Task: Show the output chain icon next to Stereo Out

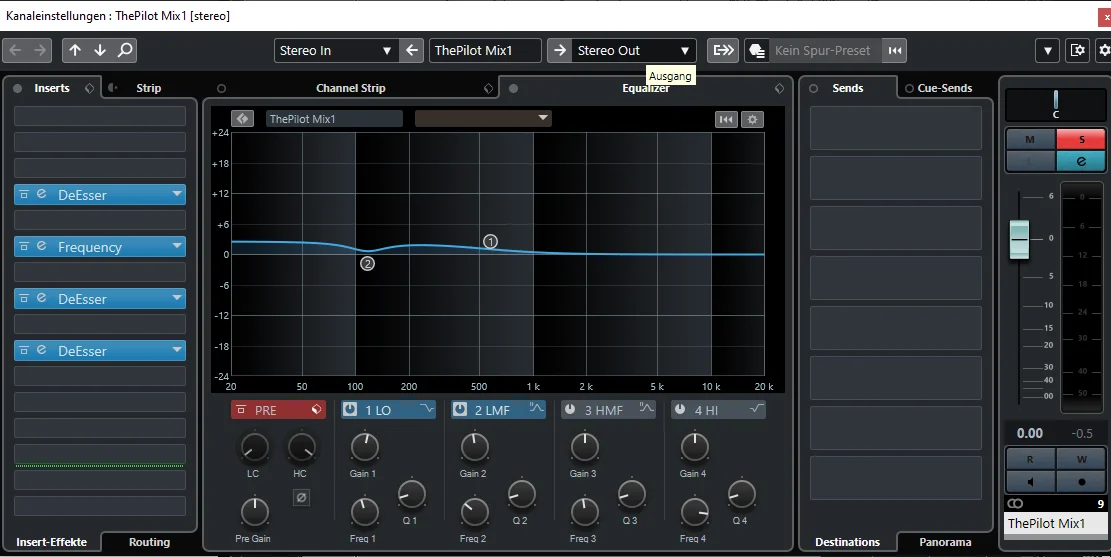Action: pyautogui.click(x=723, y=50)
